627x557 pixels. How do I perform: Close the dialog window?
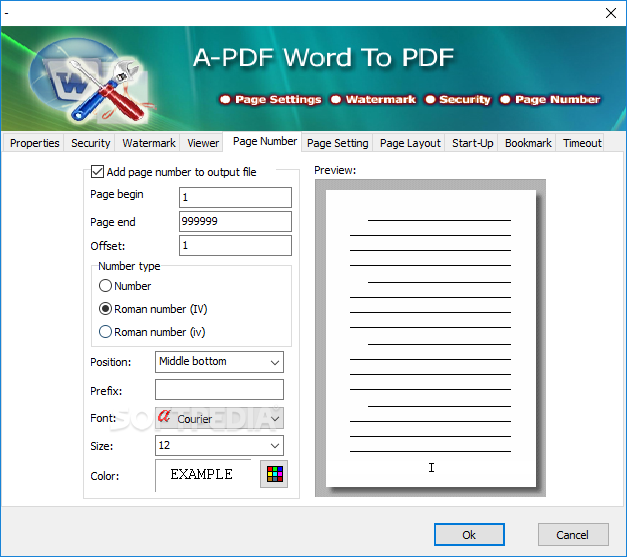coord(611,13)
